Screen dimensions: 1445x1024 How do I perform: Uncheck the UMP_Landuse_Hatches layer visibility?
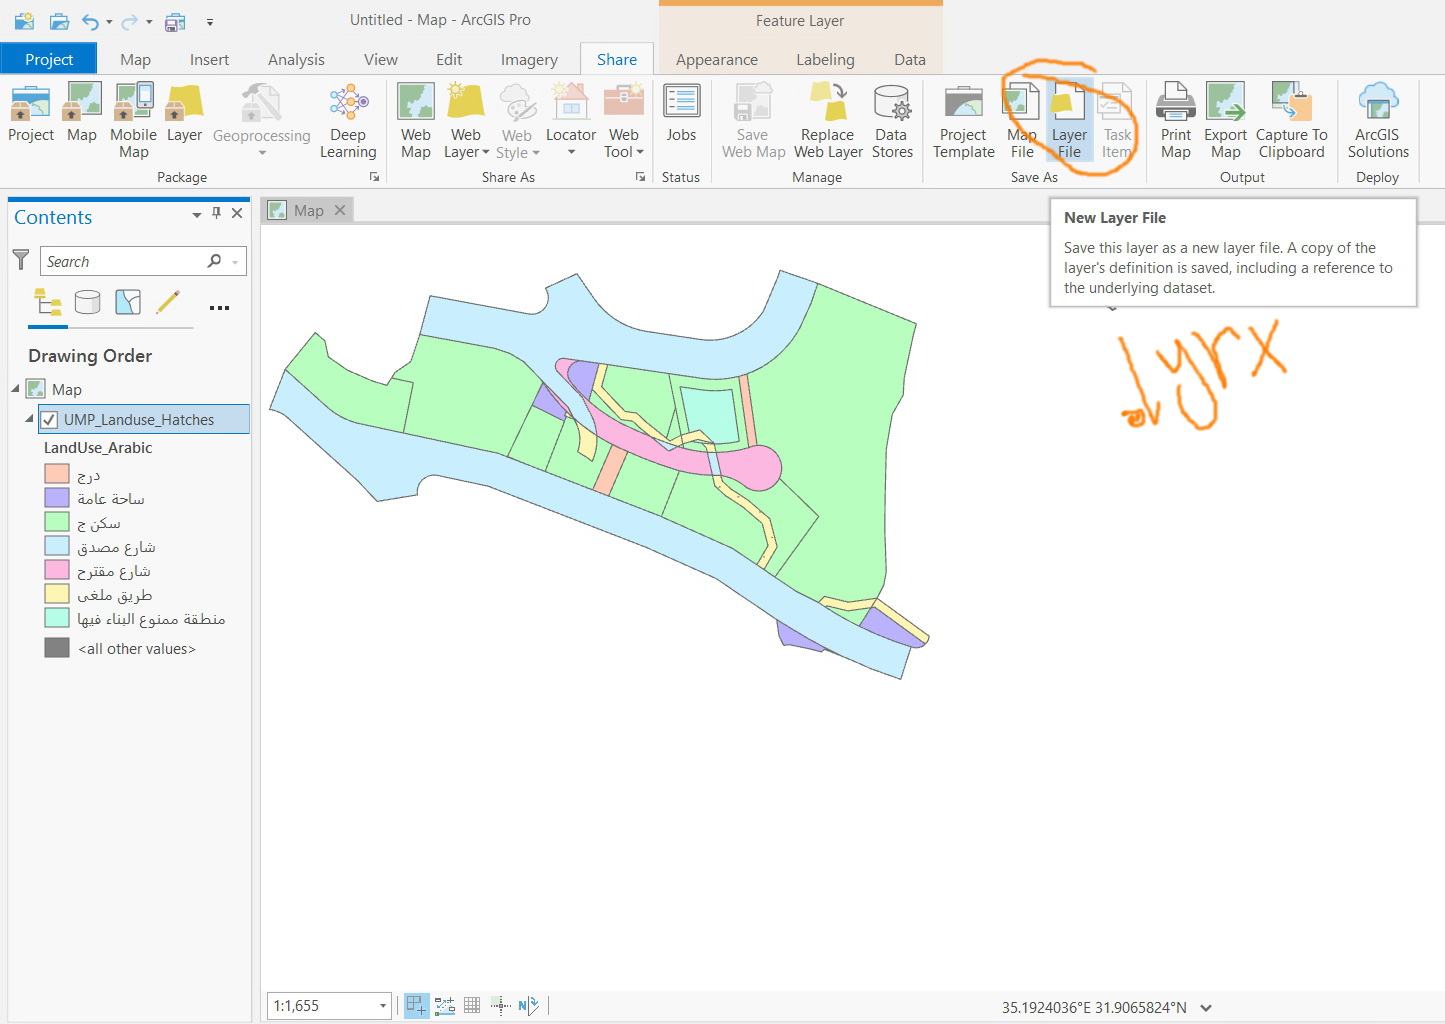[49, 419]
